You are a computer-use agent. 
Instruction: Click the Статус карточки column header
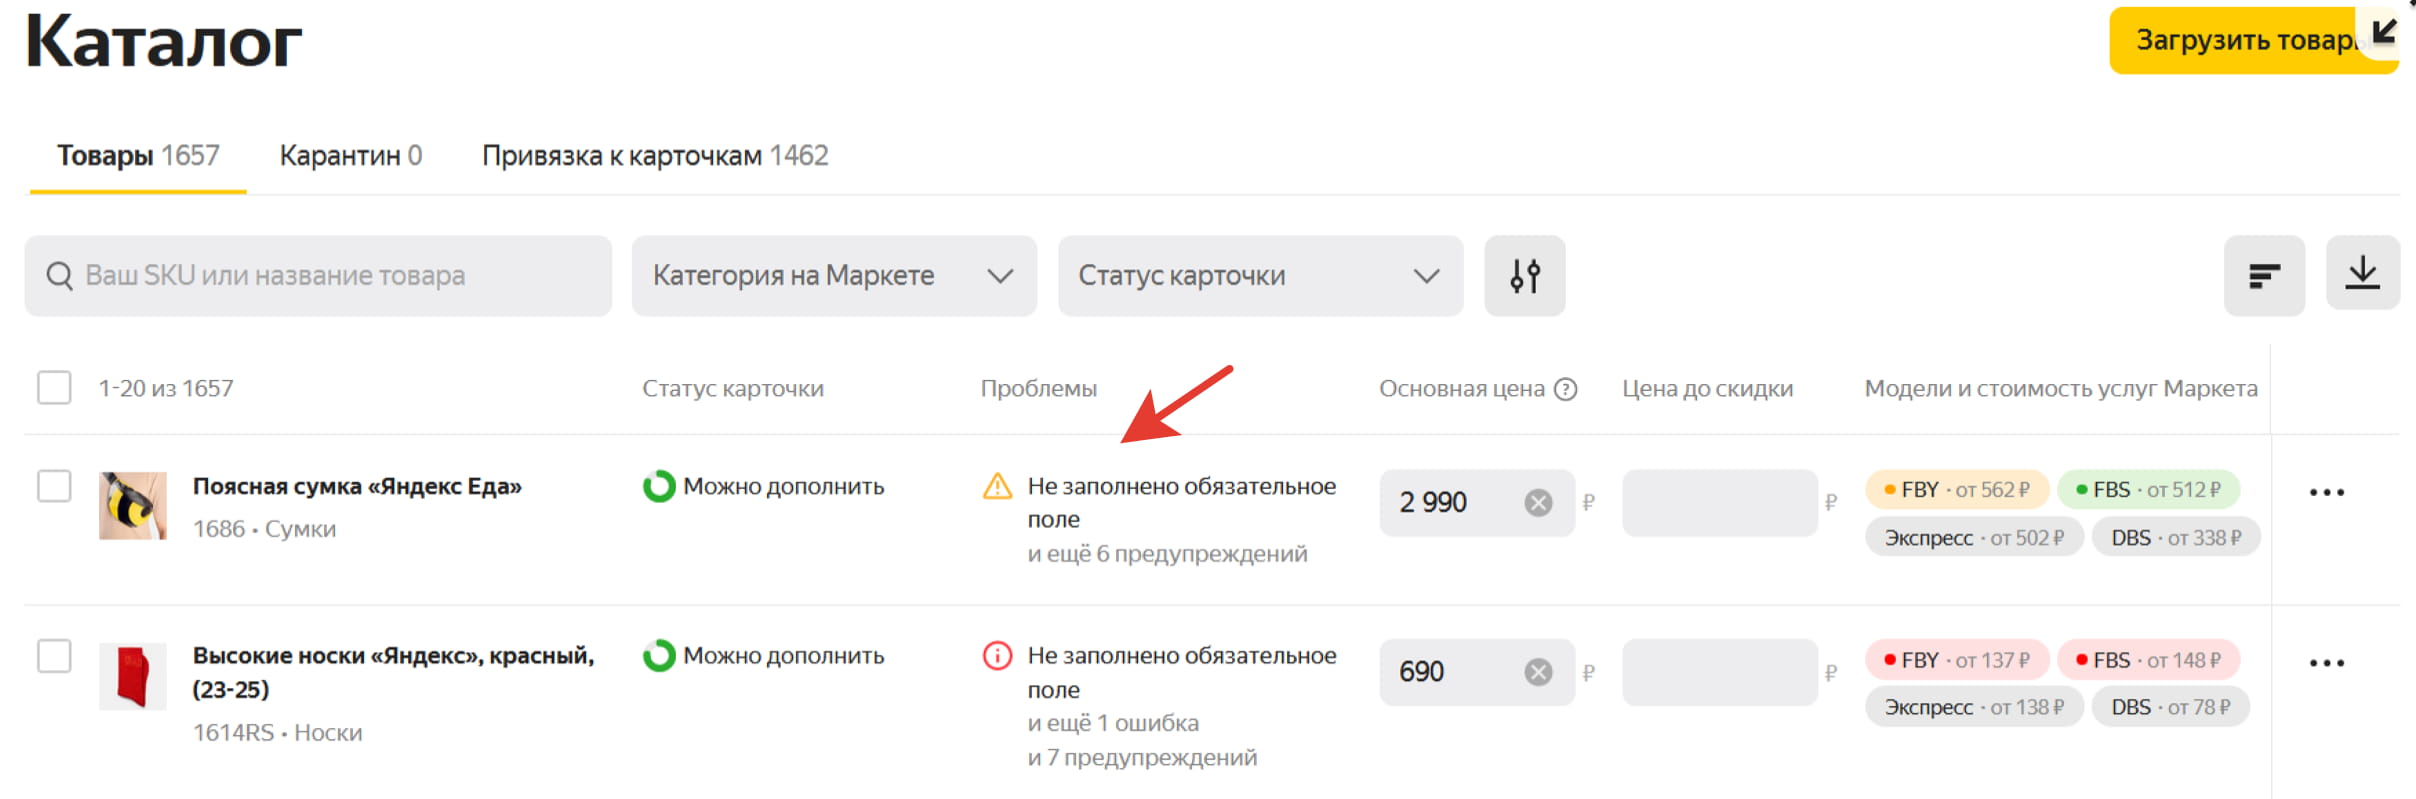click(732, 389)
